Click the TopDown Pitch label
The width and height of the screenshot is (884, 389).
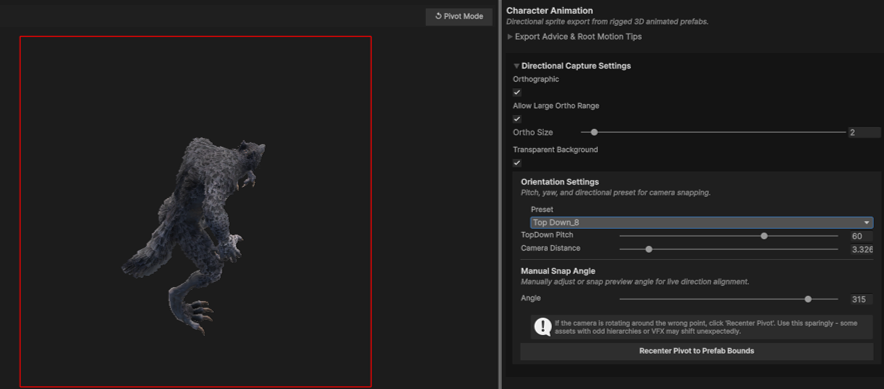pos(547,235)
